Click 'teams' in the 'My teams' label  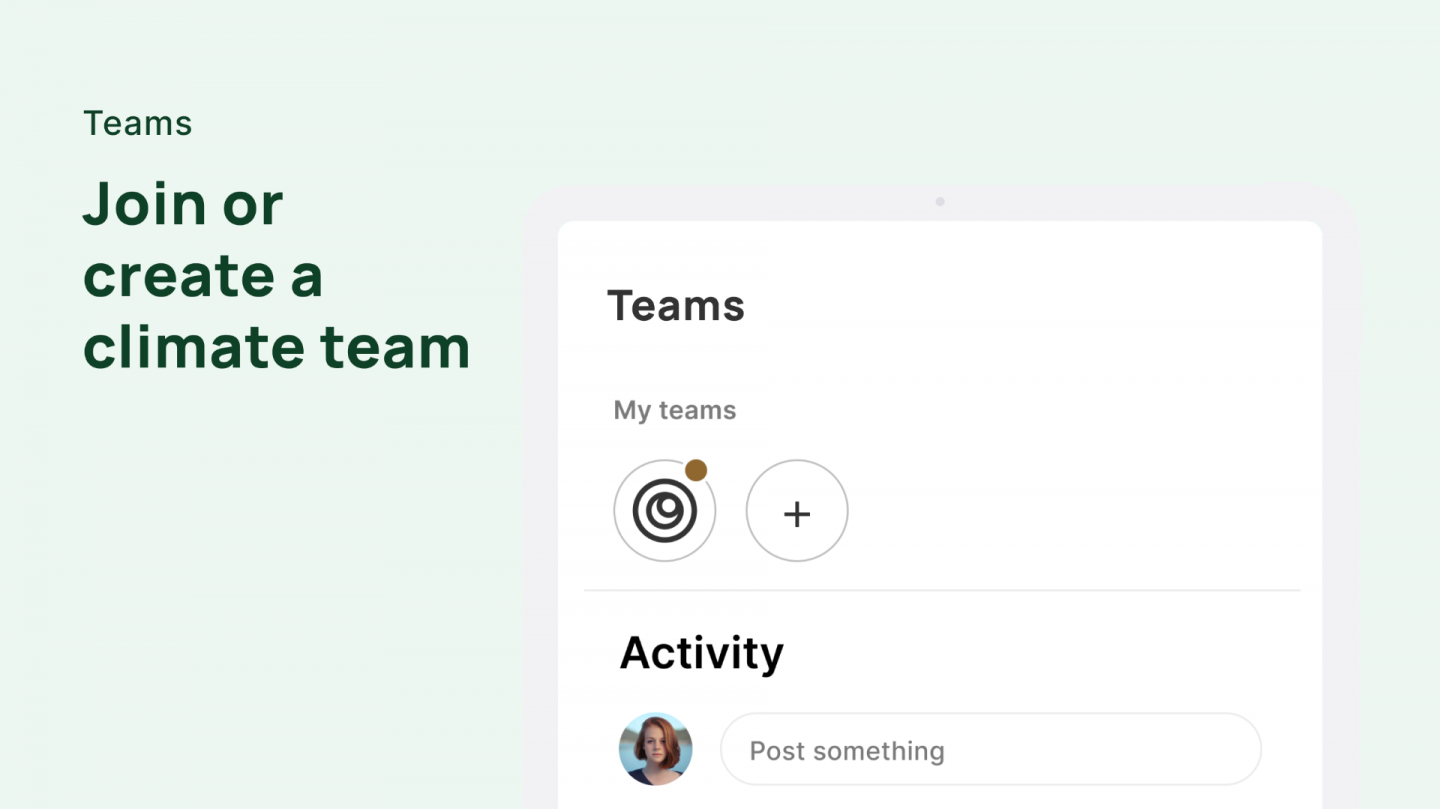pyautogui.click(x=697, y=411)
